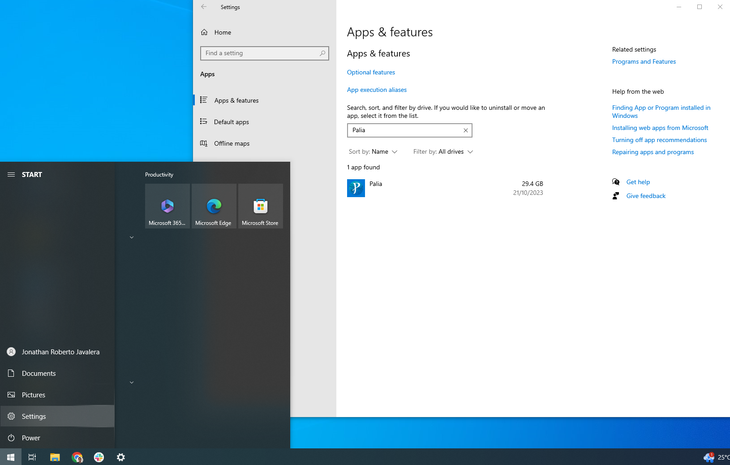Expand the Start menu hamburger icon
730x465 pixels.
pyautogui.click(x=11, y=175)
